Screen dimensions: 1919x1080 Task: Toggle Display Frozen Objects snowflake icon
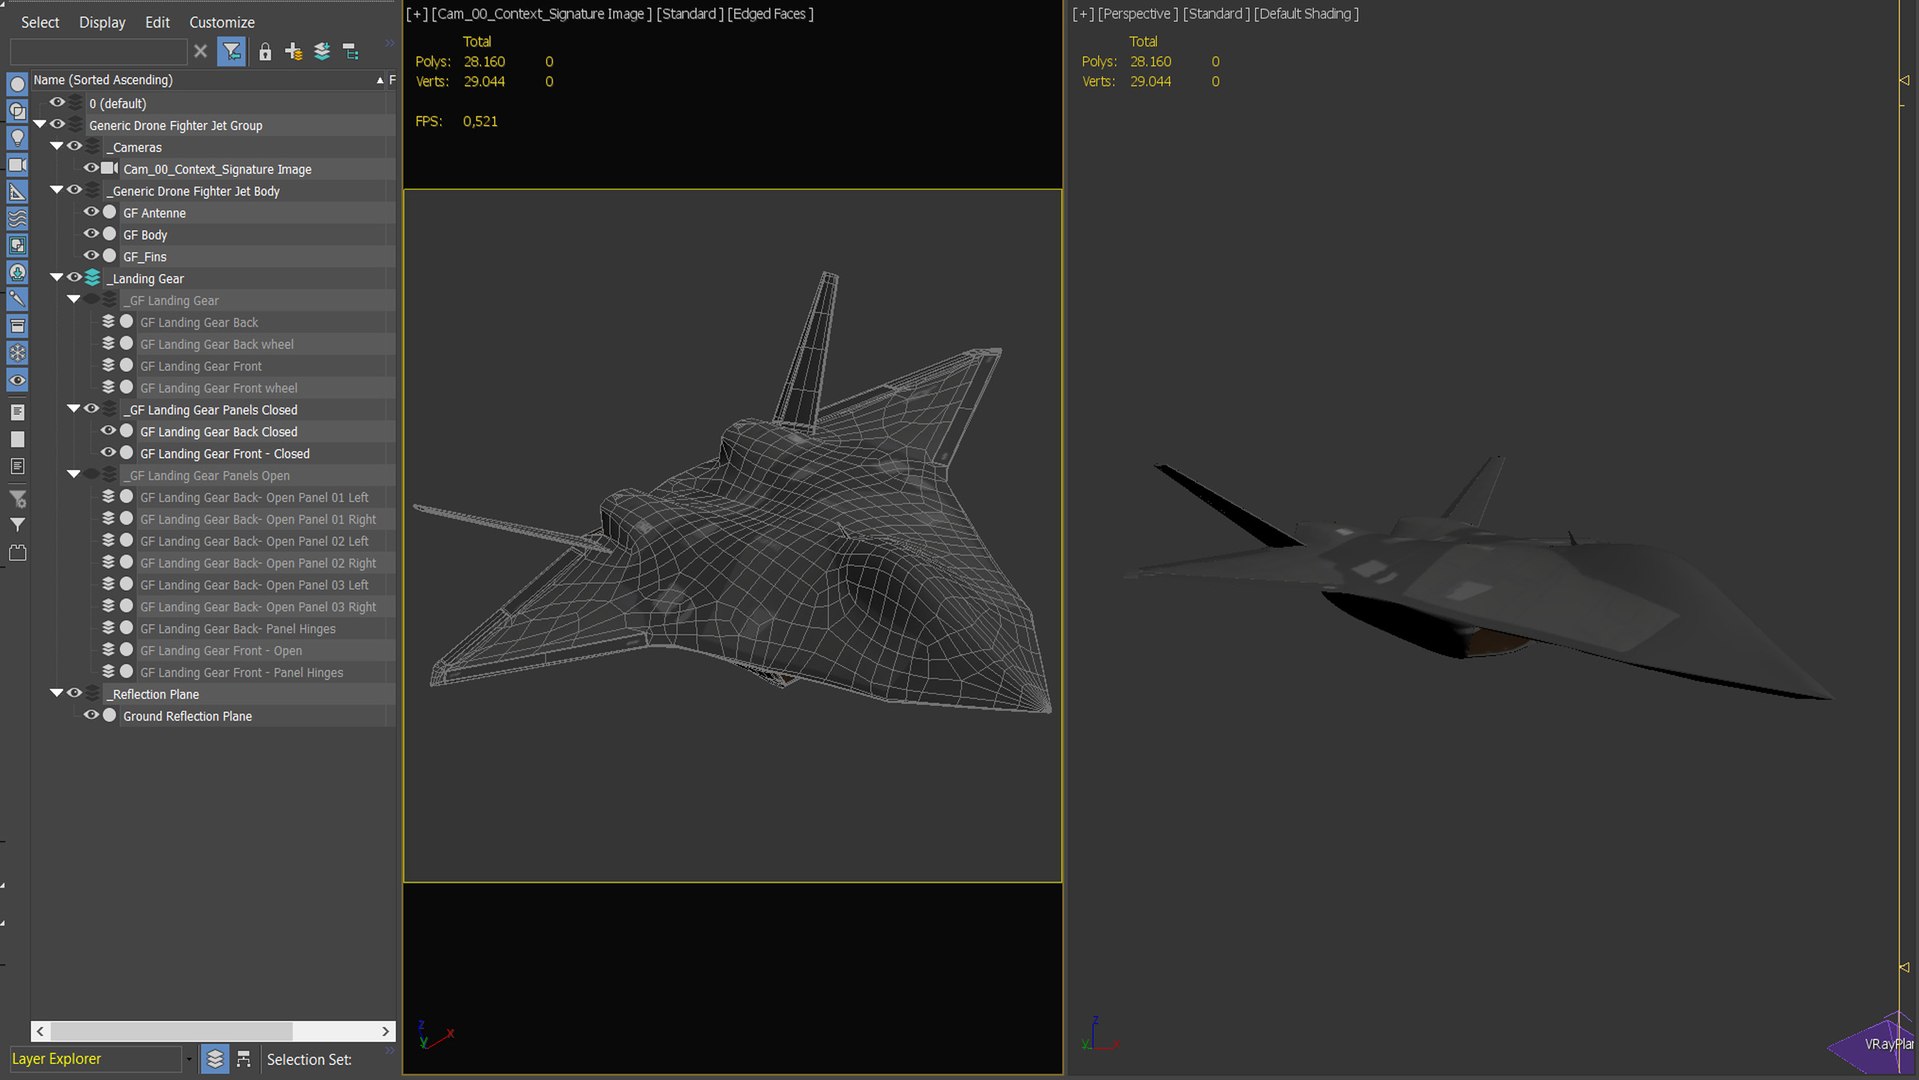[x=17, y=353]
